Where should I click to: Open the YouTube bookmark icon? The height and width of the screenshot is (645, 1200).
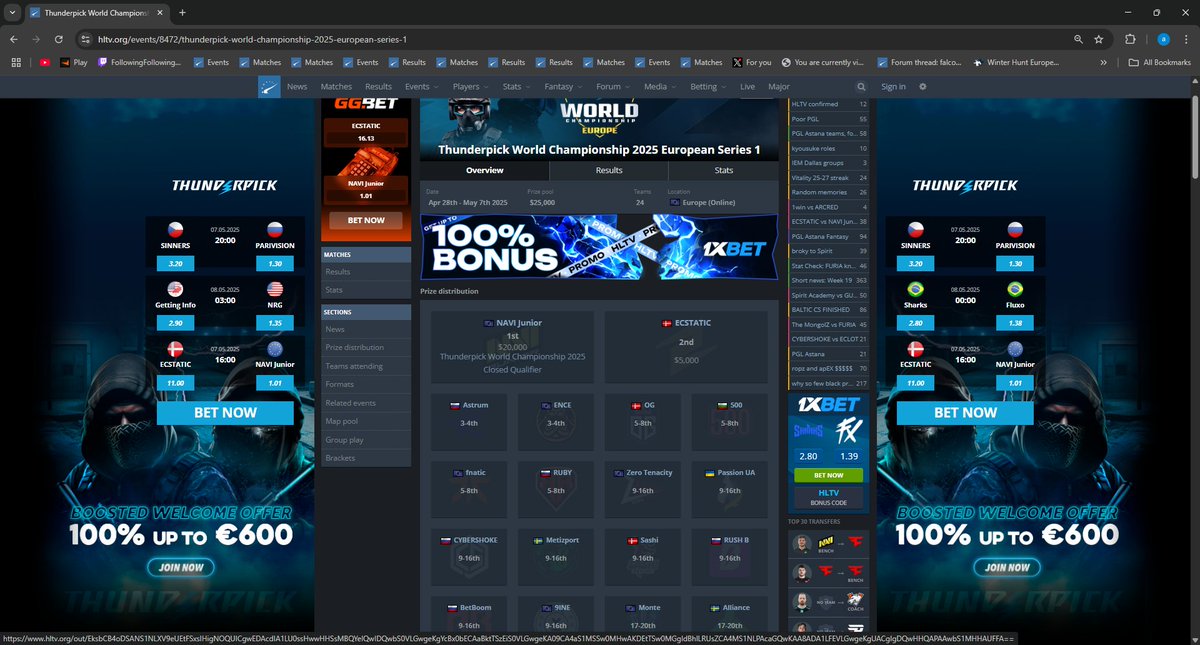[45, 62]
